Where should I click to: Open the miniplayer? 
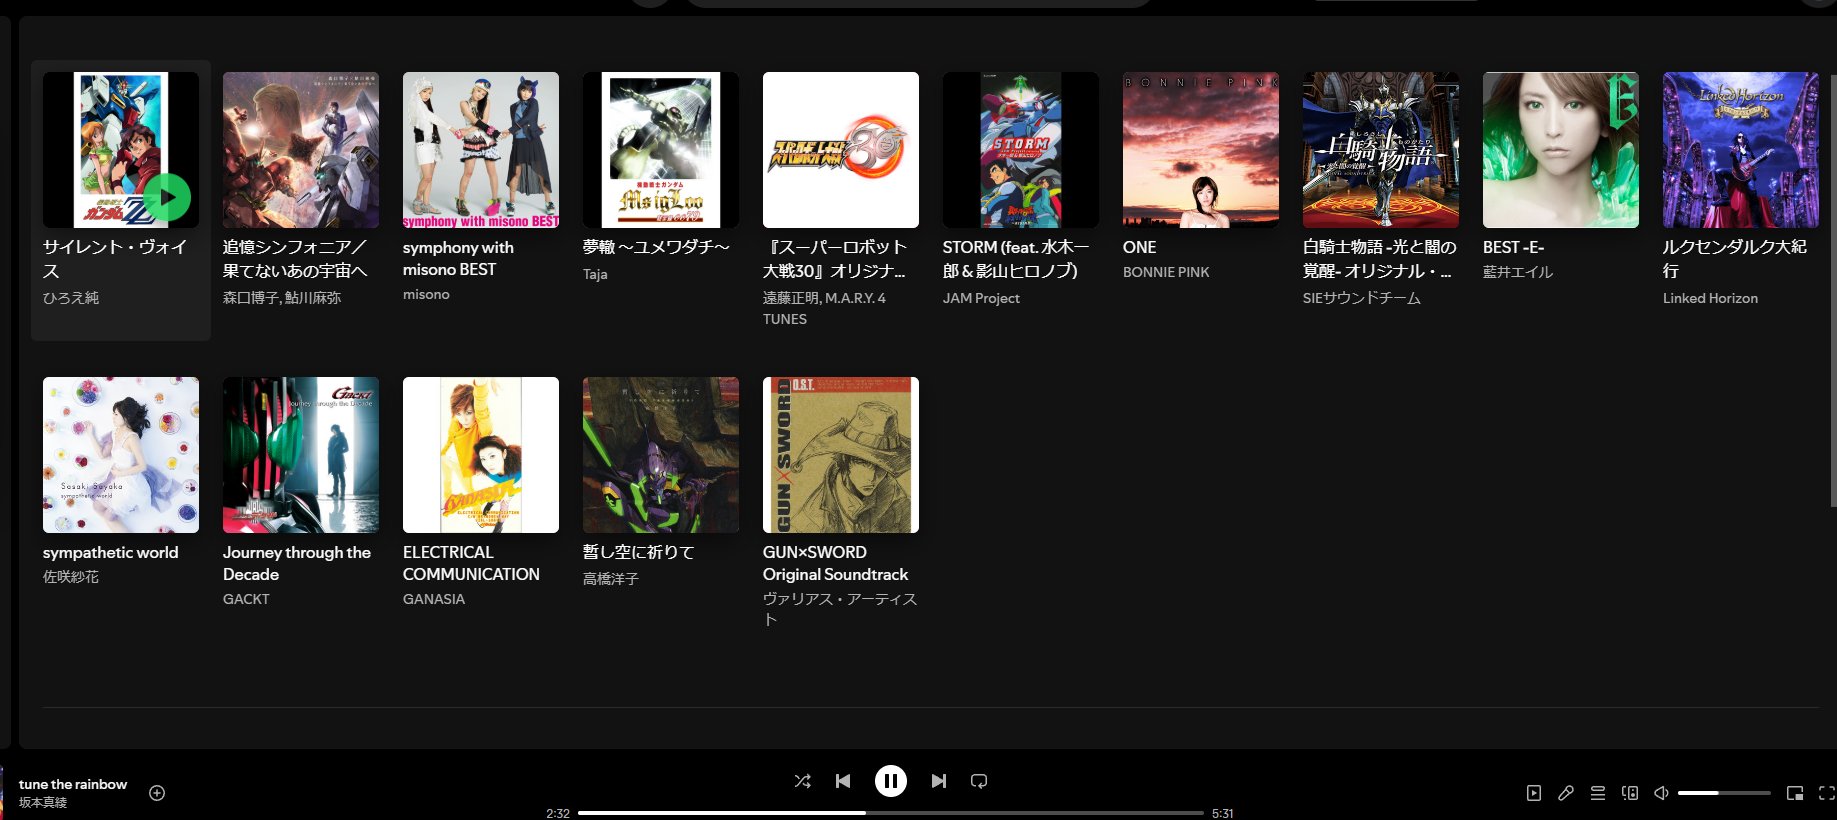click(1795, 793)
